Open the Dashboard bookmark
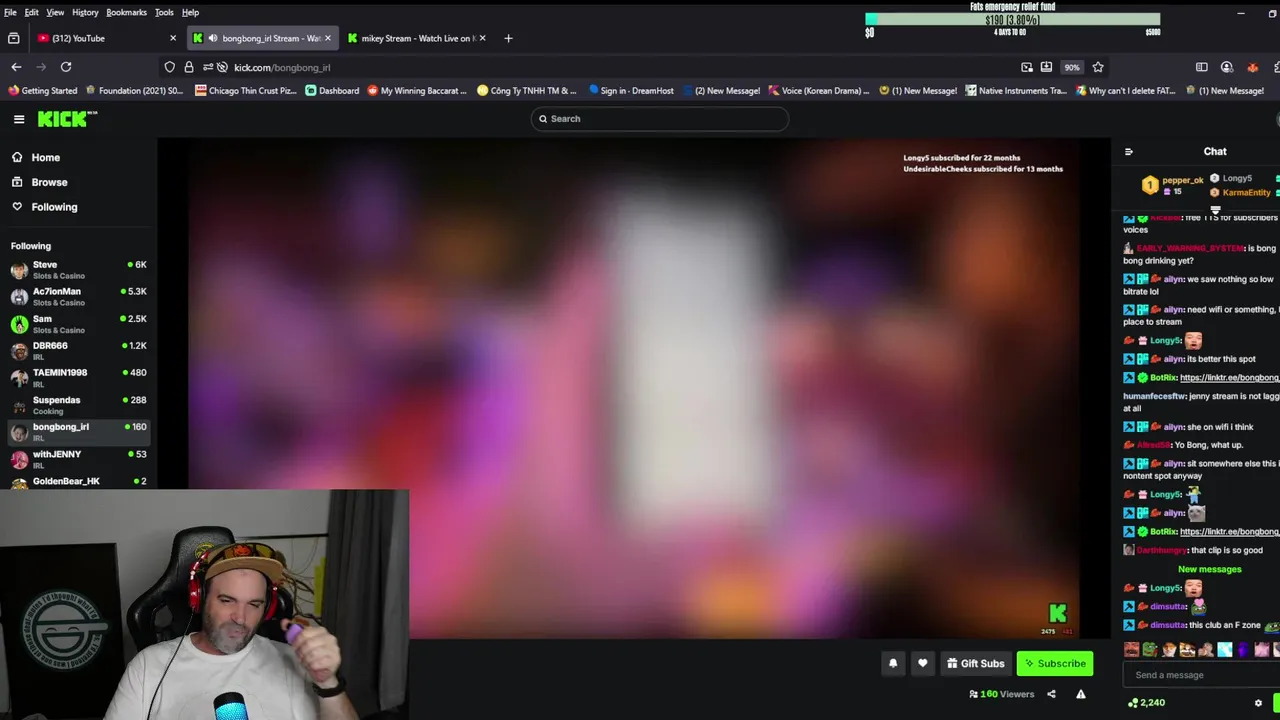 tap(332, 91)
